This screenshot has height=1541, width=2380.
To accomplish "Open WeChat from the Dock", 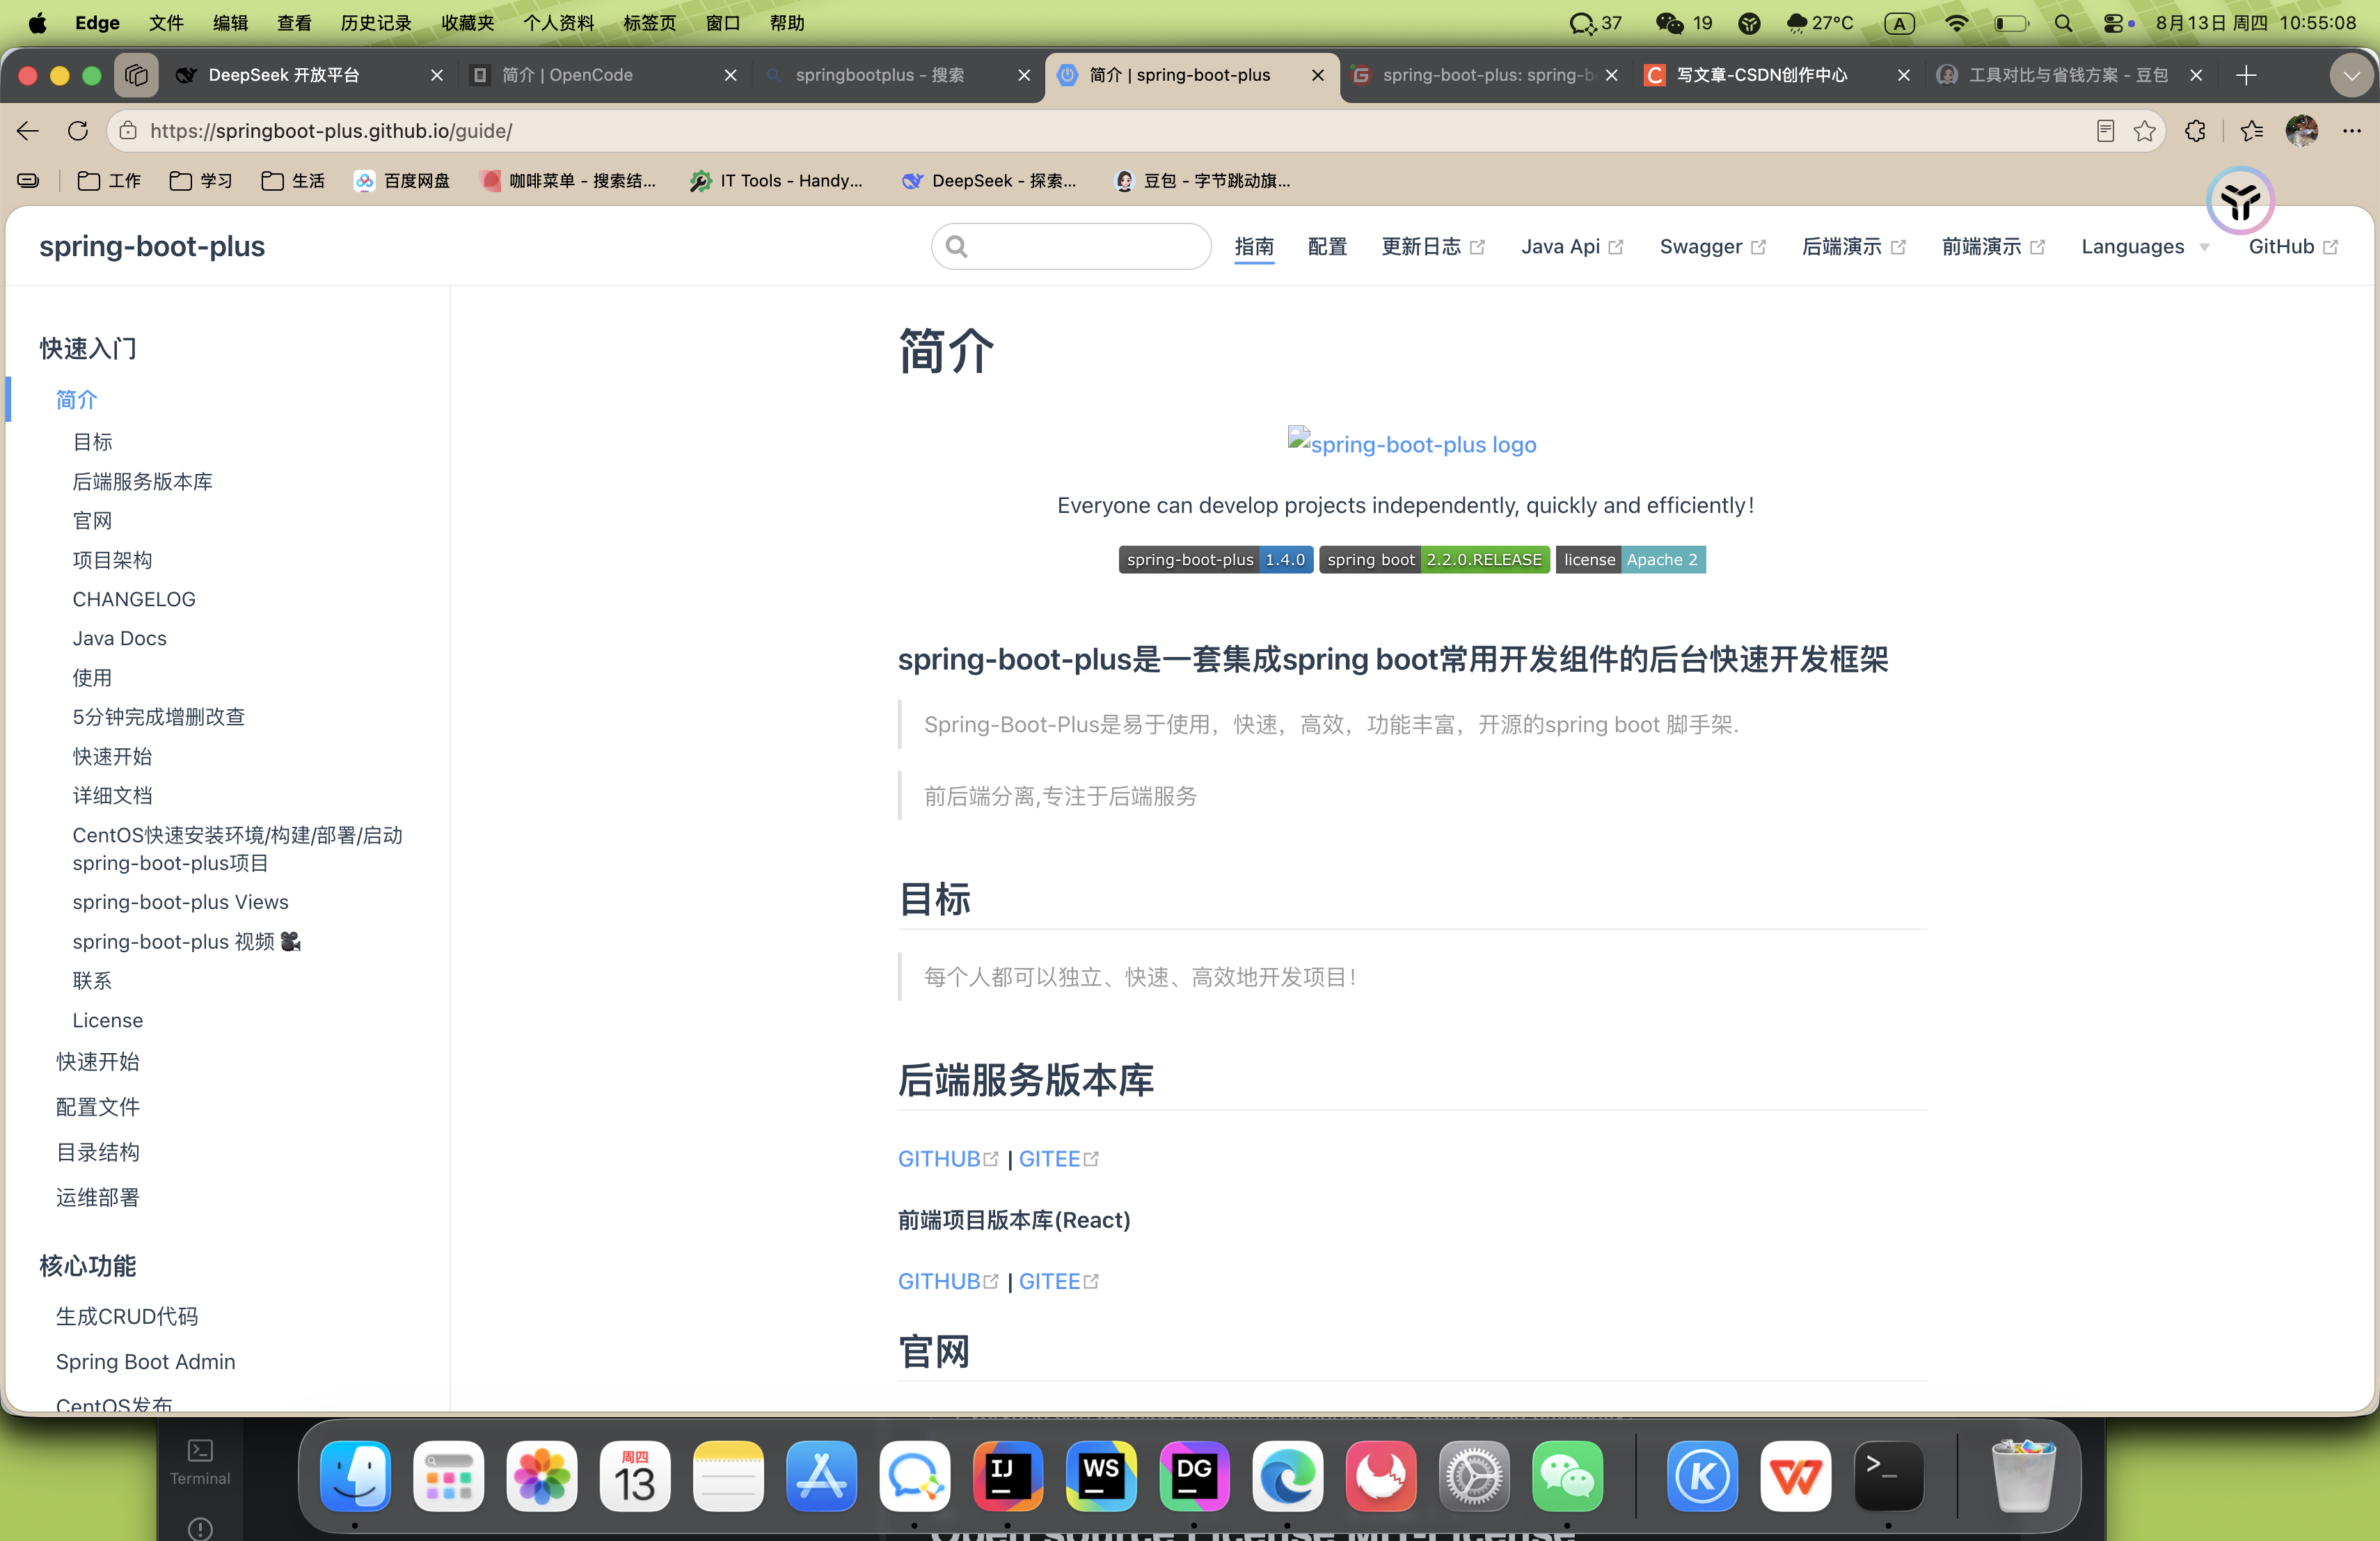I will [1567, 1476].
